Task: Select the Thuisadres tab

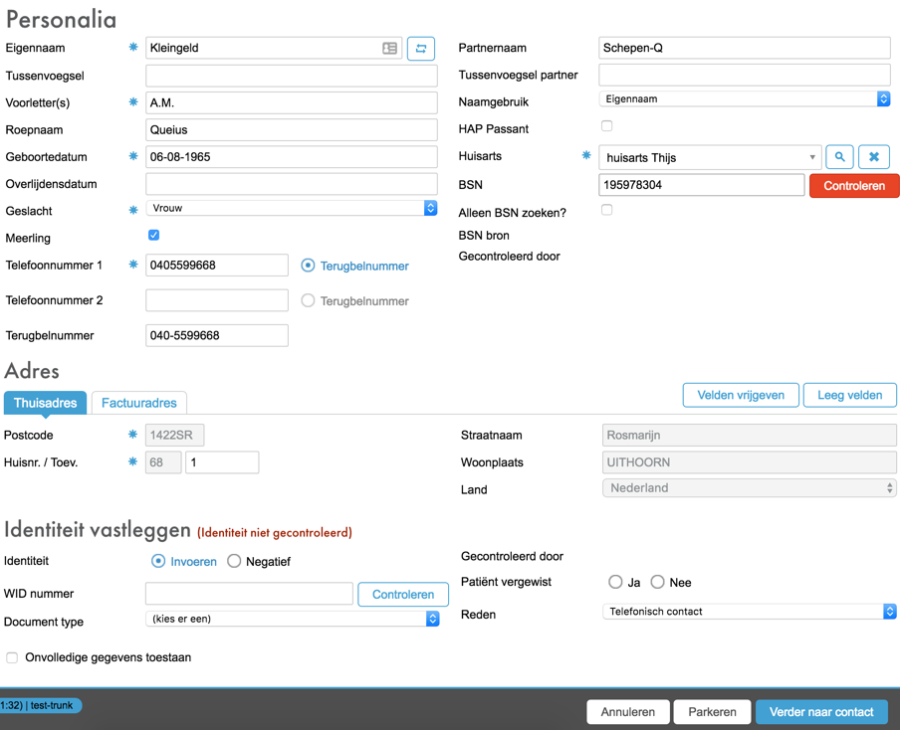Action: (45, 403)
